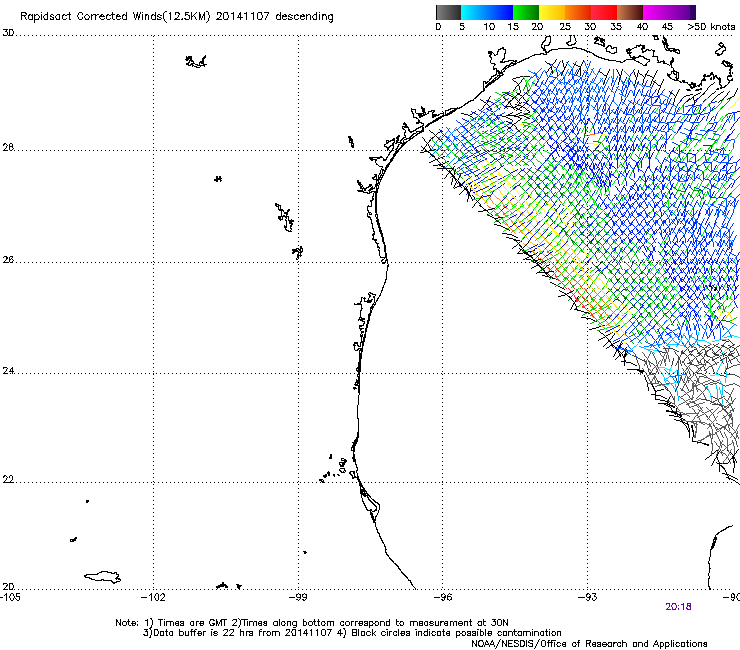This screenshot has height=650, width=740.
Task: Click the note line 'Times are GMT'
Action: pyautogui.click(x=193, y=623)
